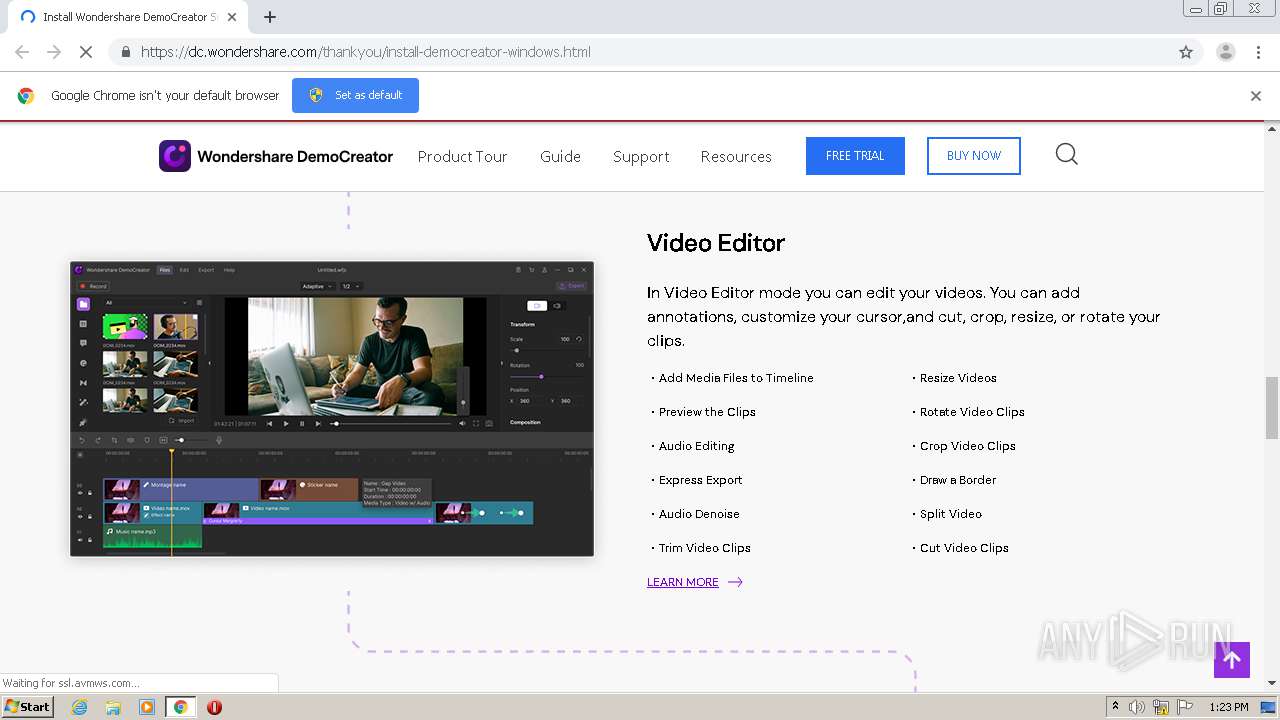
Task: Click the BUY NOW button
Action: coord(974,156)
